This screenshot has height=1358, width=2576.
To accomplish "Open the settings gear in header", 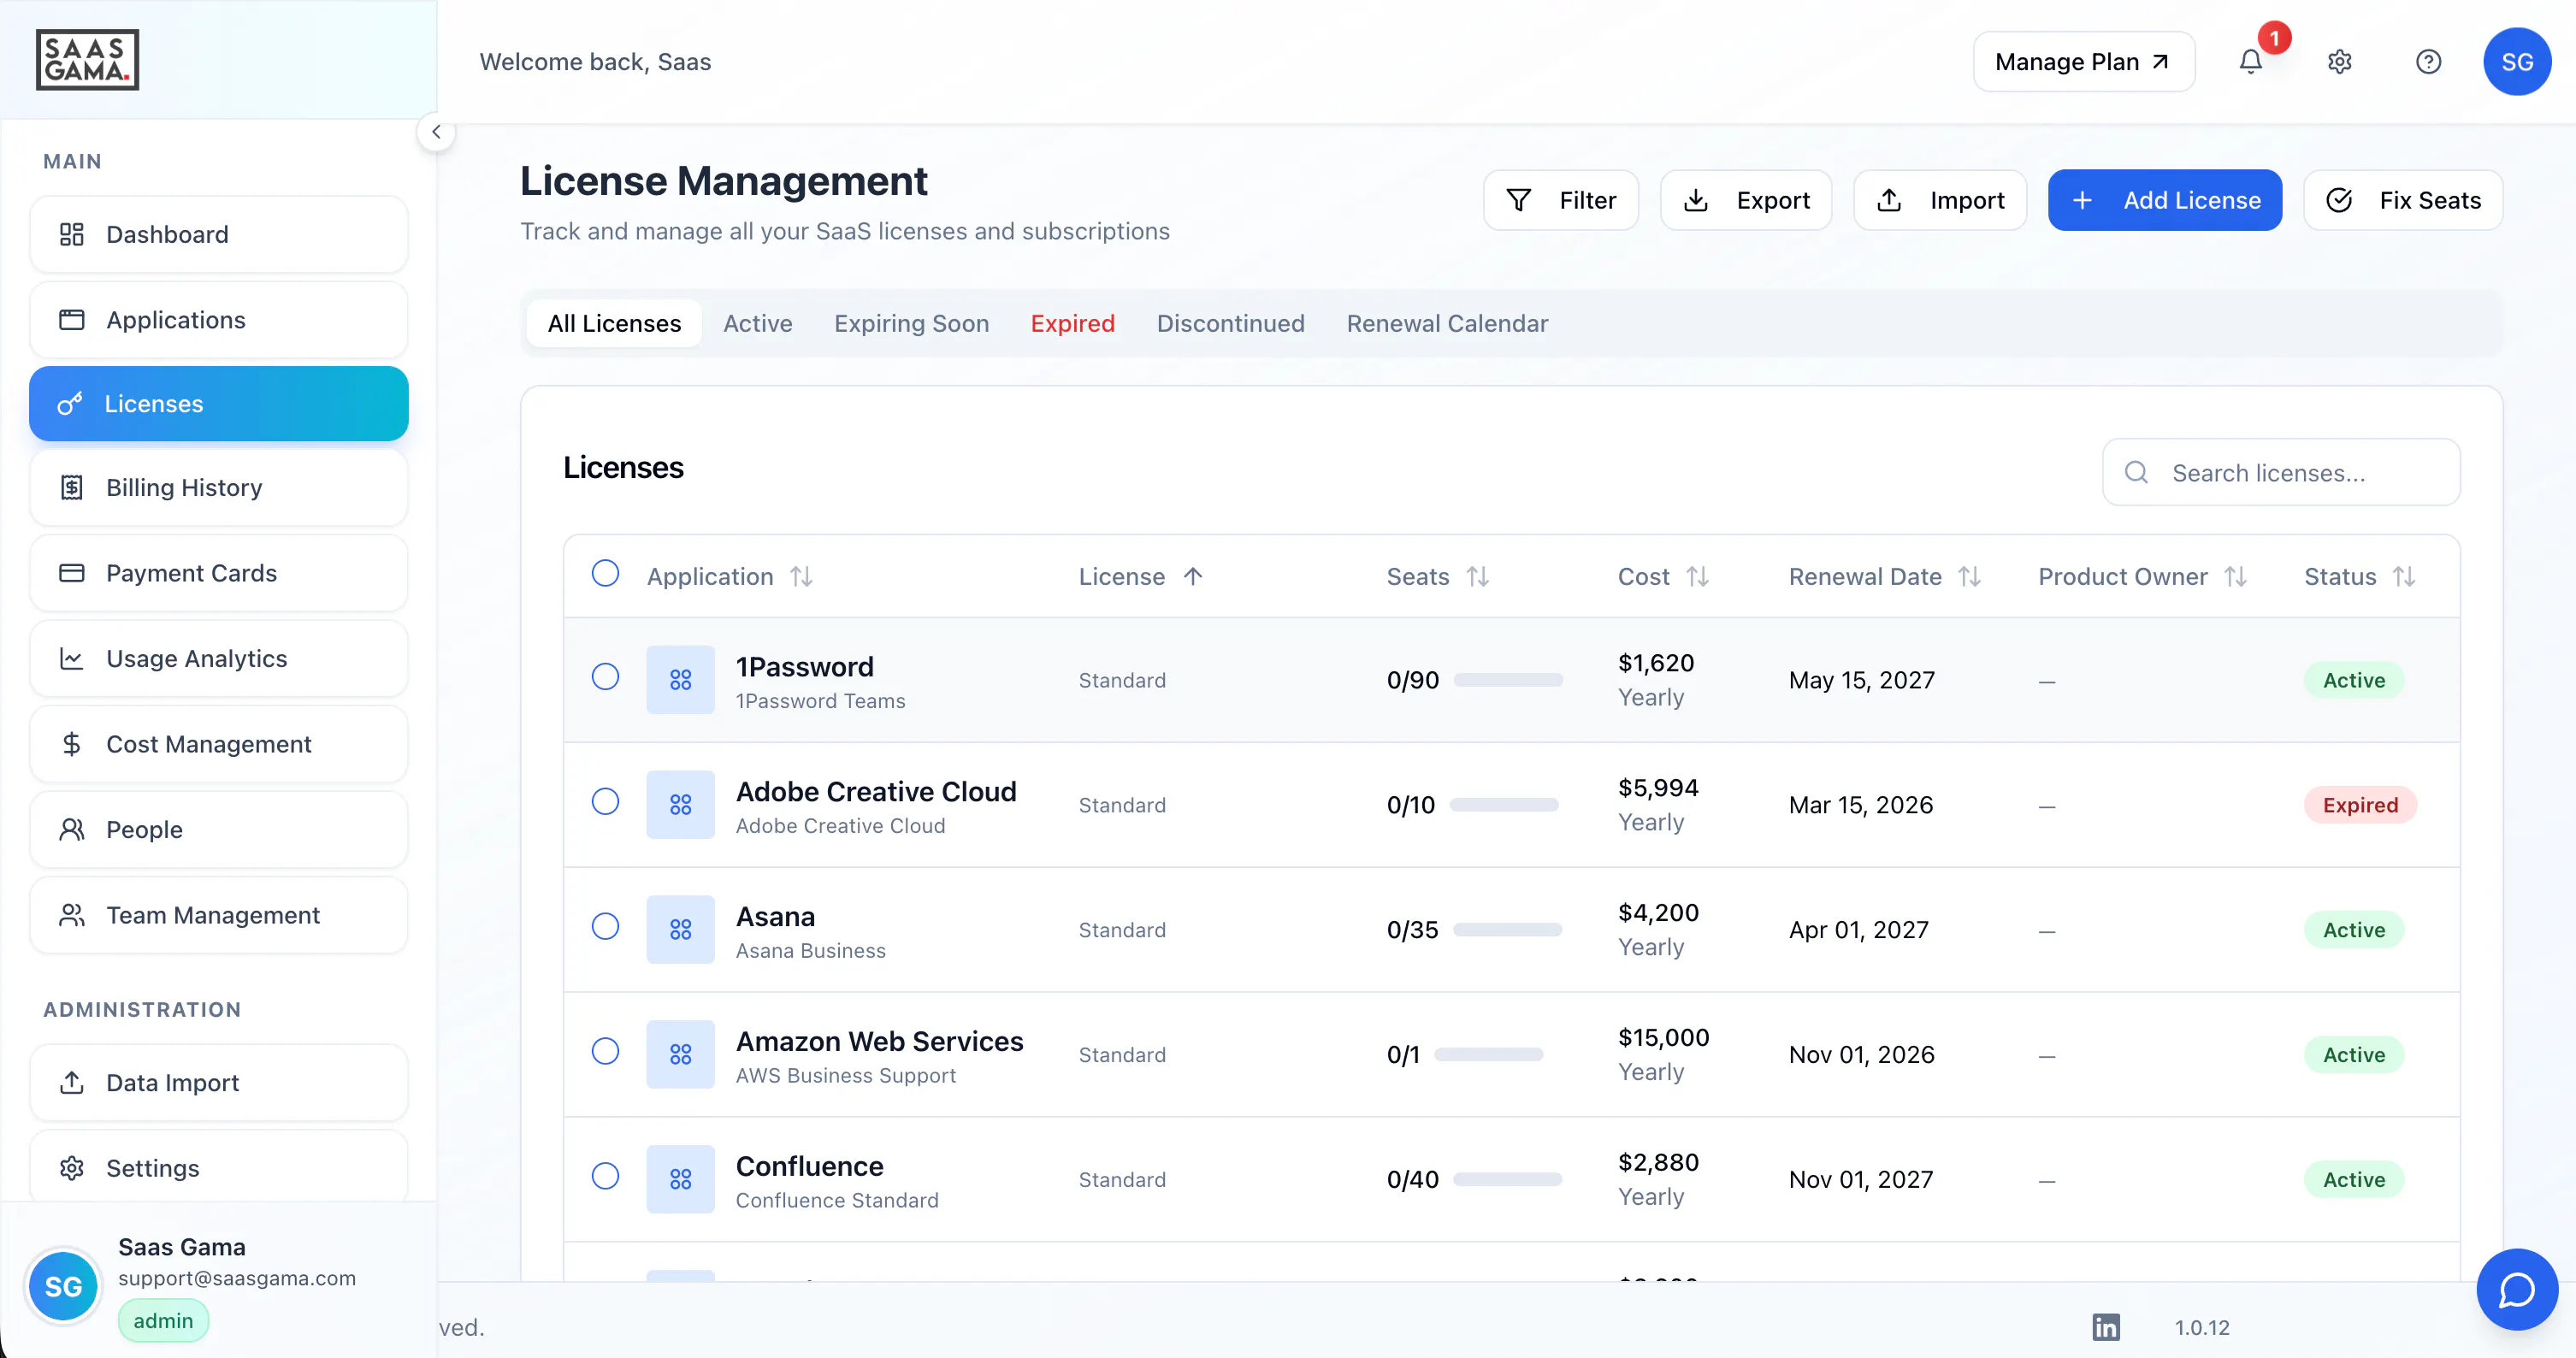I will 2339,62.
